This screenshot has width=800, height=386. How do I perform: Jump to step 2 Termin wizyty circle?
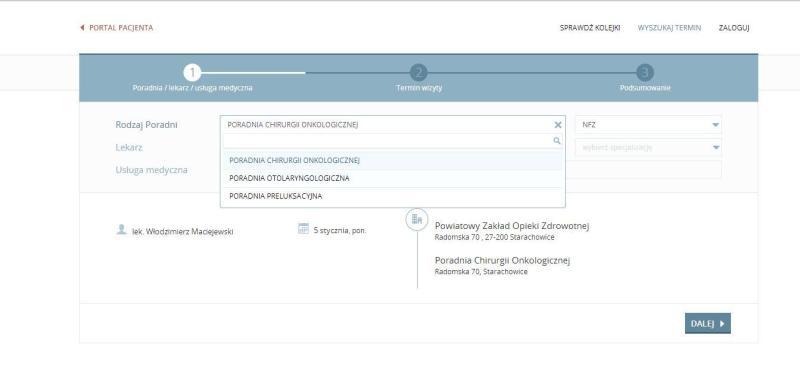click(418, 73)
